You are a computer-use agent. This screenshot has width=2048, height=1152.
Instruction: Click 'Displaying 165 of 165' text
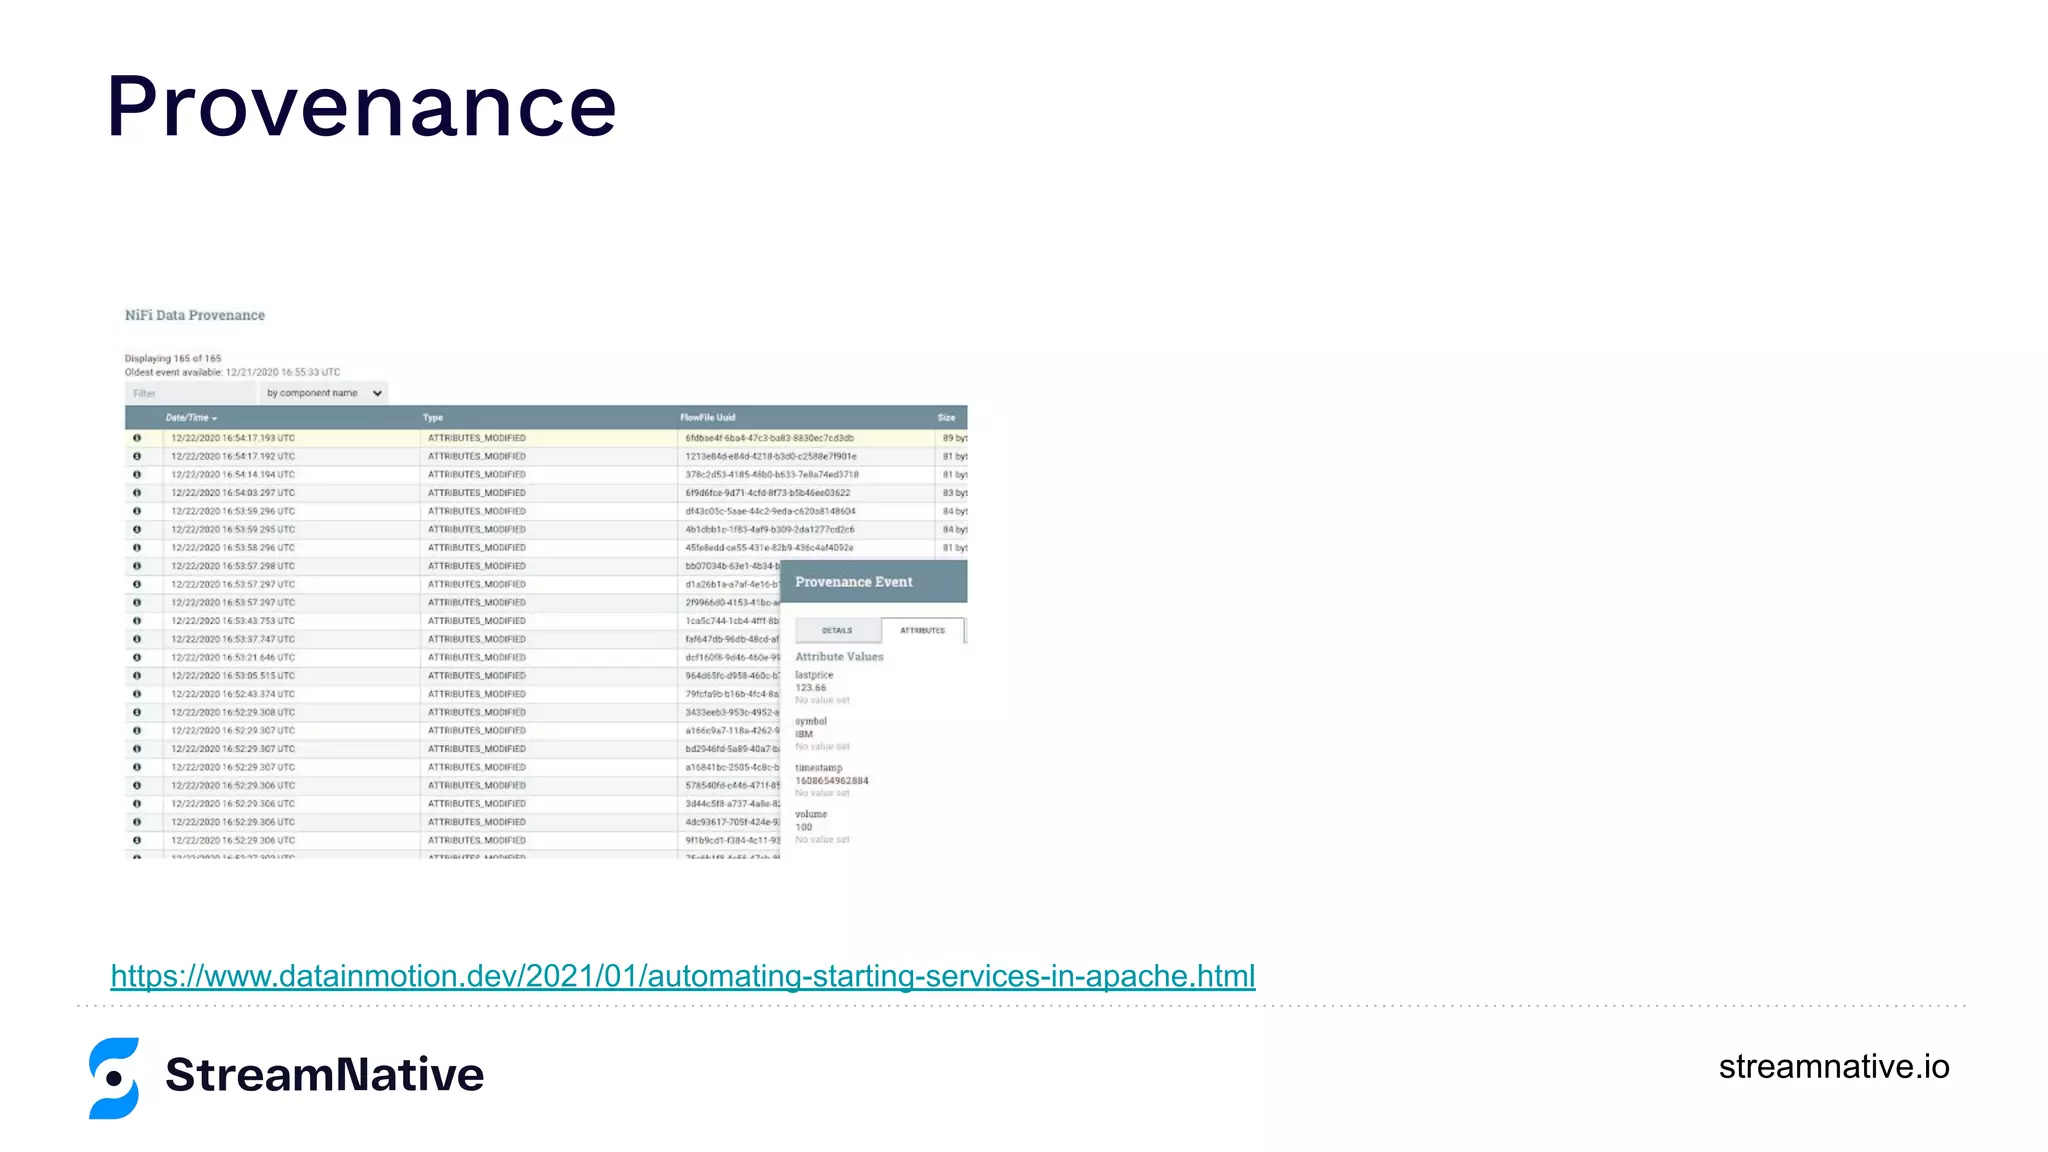click(173, 358)
